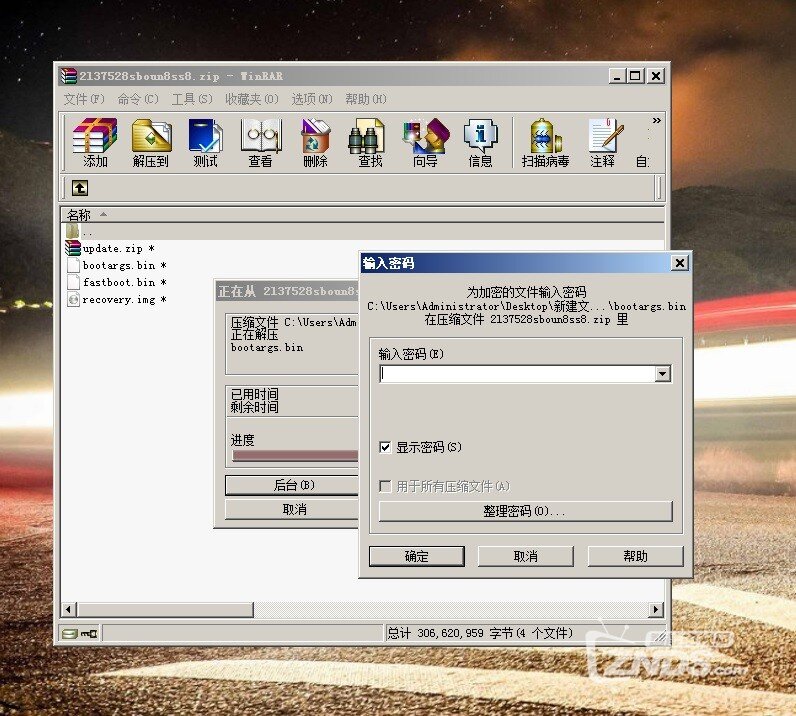
Task: Click the Add (添加) toolbar icon
Action: [95, 142]
